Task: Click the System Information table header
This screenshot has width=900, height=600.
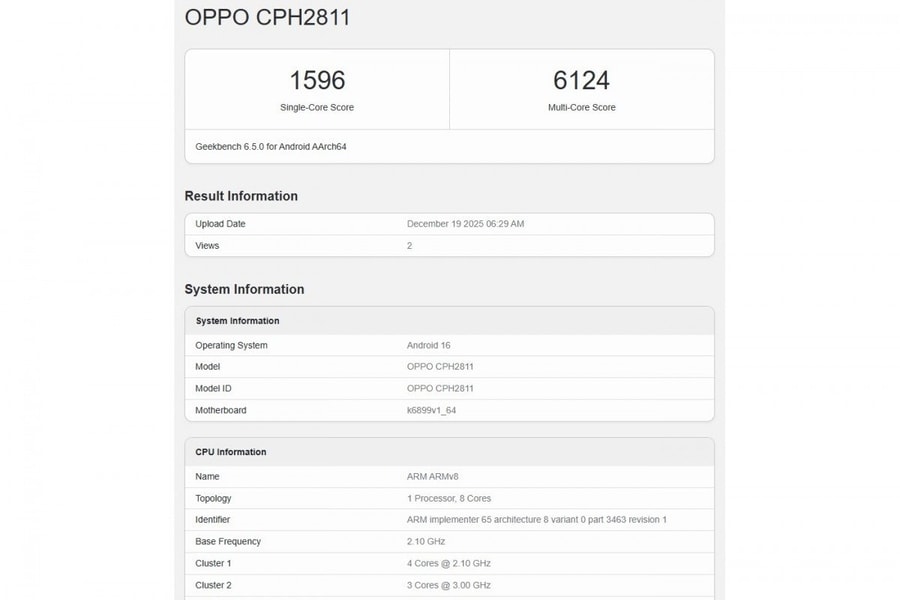Action: (x=238, y=321)
